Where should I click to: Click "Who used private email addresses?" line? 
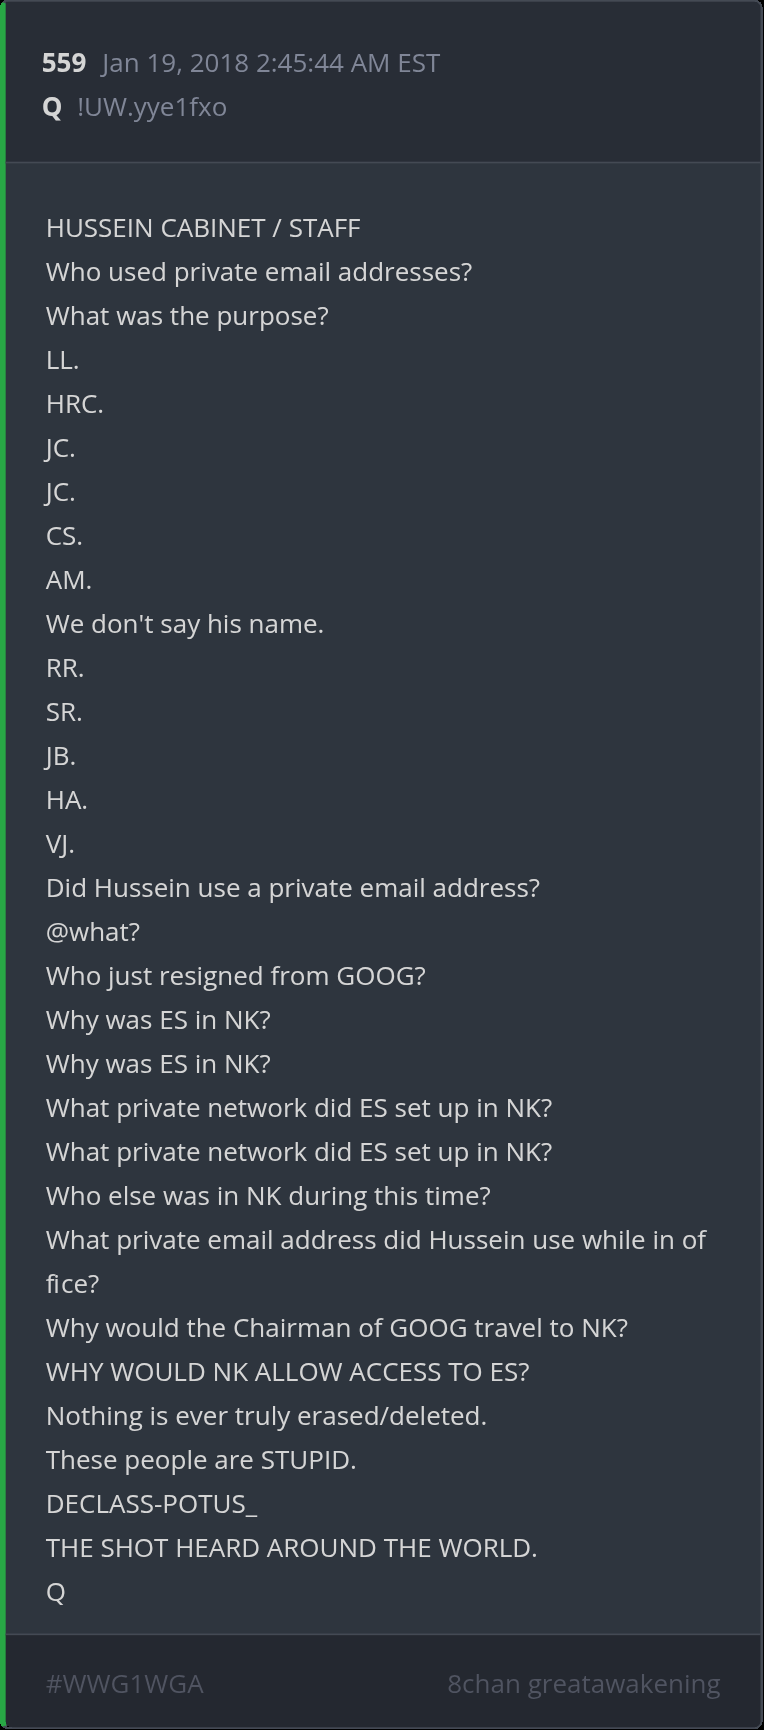[x=259, y=272]
